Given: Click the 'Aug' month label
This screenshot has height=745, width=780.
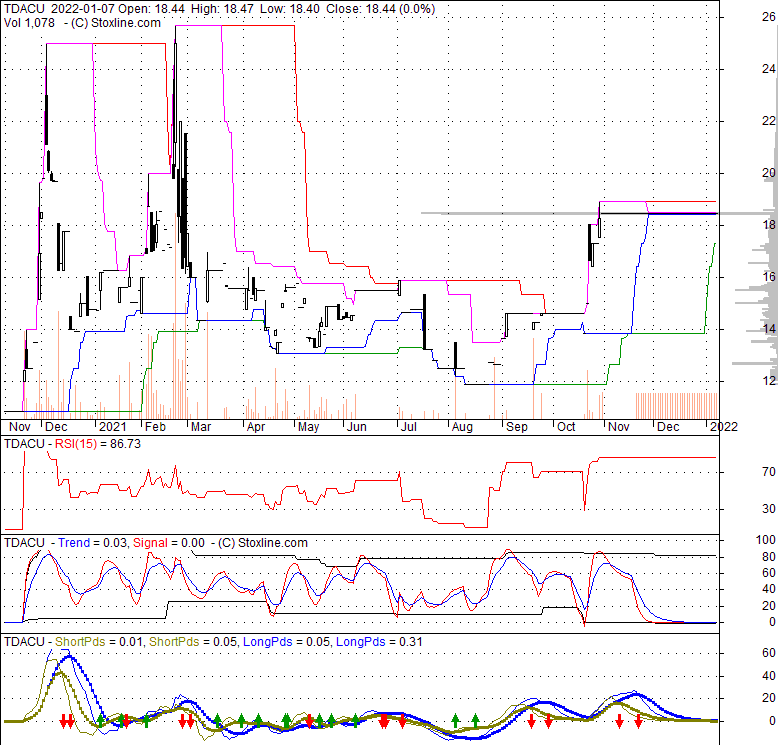Looking at the screenshot, I should click(462, 427).
